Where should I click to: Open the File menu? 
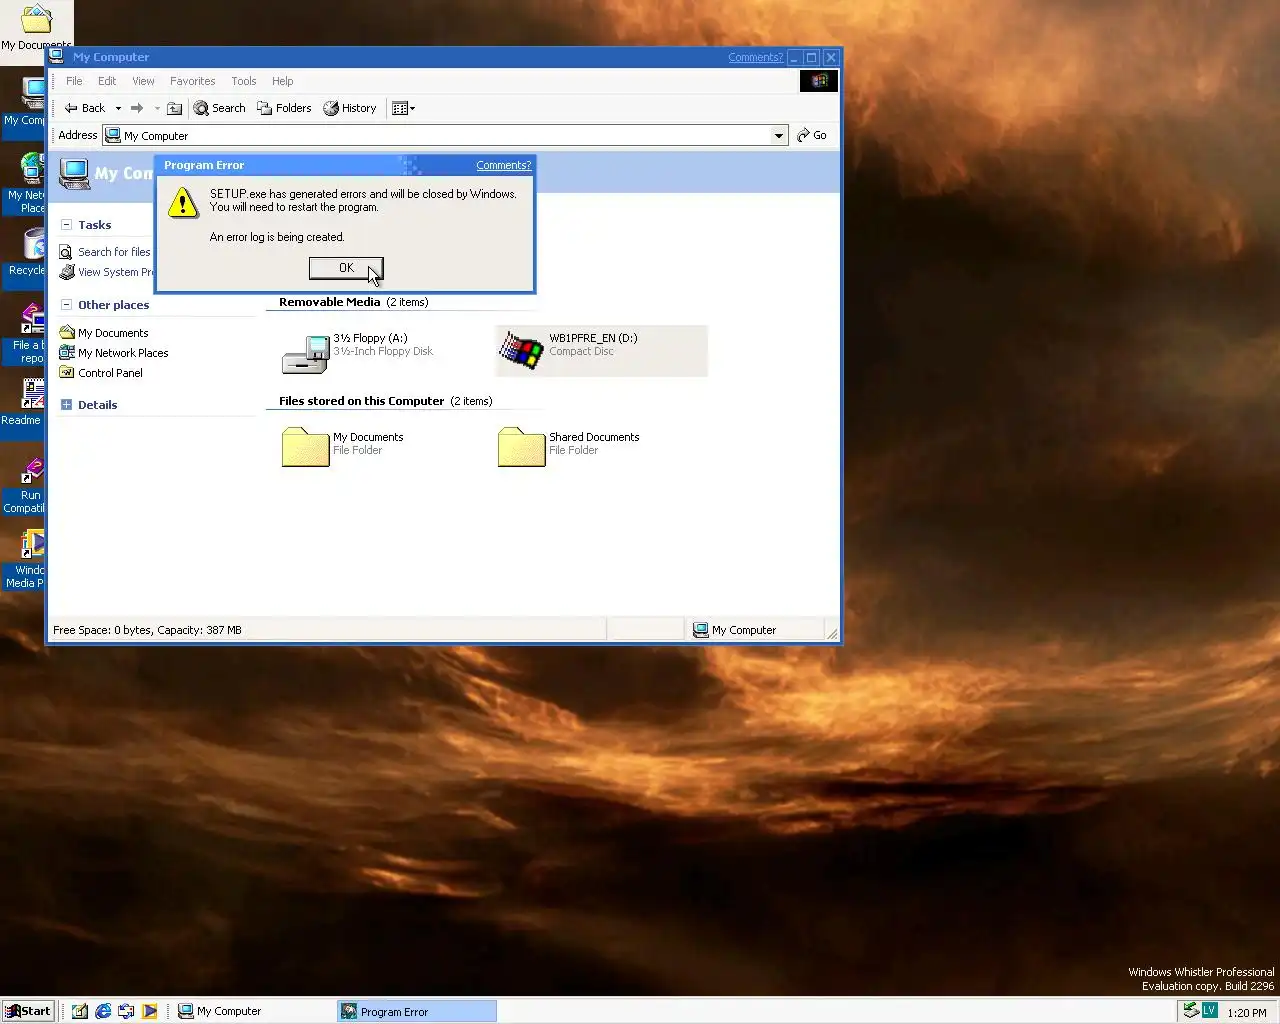click(74, 81)
